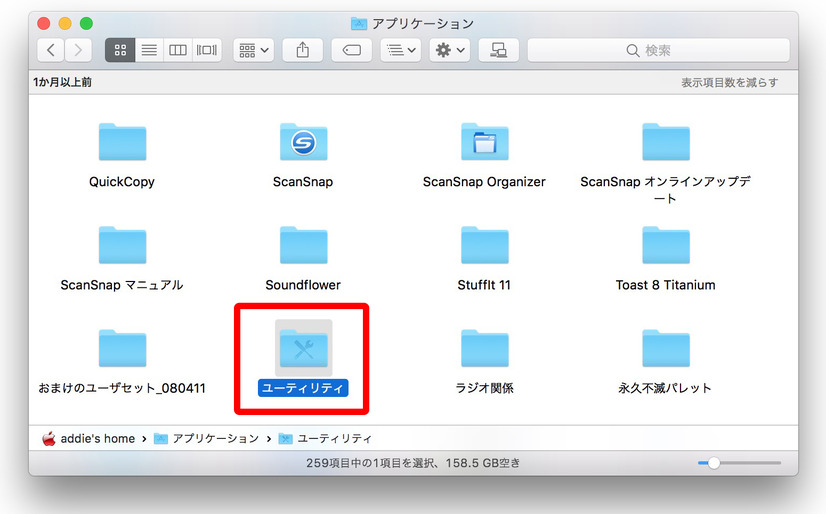
Task: Click the StuffIt 11 name label
Action: (484, 285)
